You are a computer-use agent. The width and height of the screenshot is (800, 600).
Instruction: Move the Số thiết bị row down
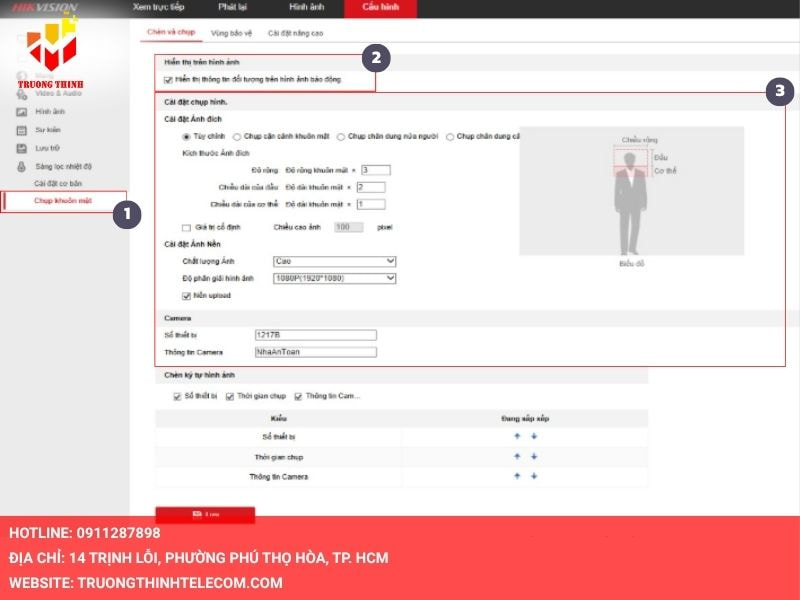point(534,437)
